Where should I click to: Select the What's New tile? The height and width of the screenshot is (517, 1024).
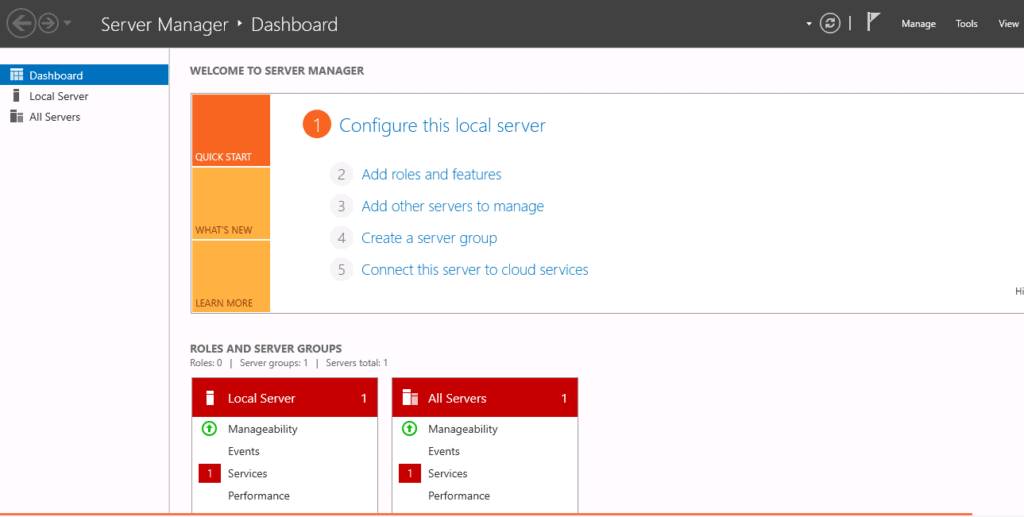pos(231,204)
